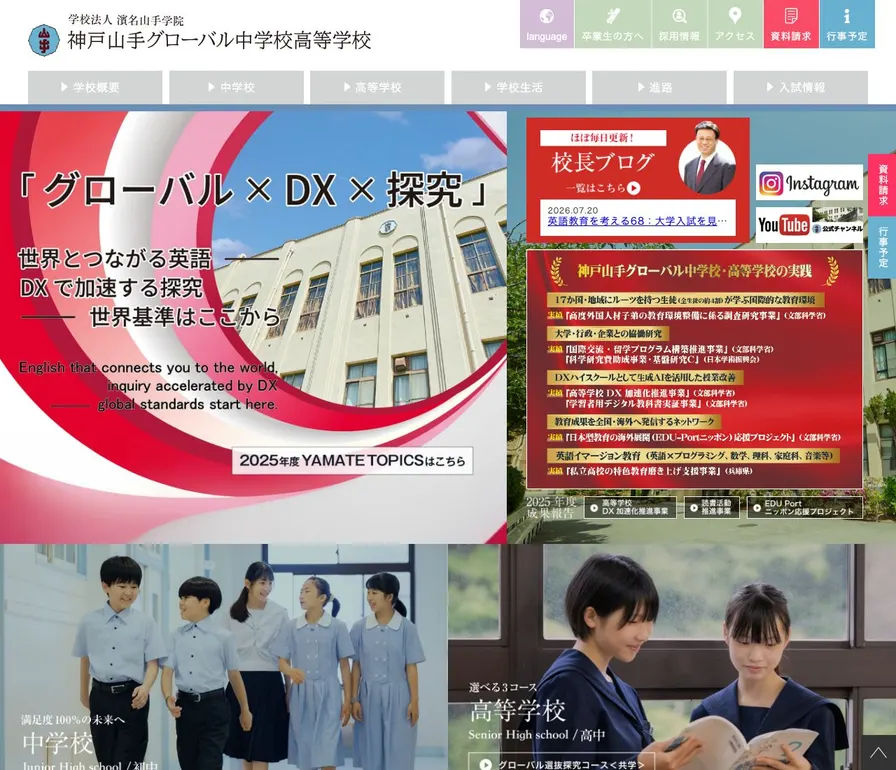
Task: Click the 一覧はこちら arrow icon in blog box
Action: click(633, 188)
